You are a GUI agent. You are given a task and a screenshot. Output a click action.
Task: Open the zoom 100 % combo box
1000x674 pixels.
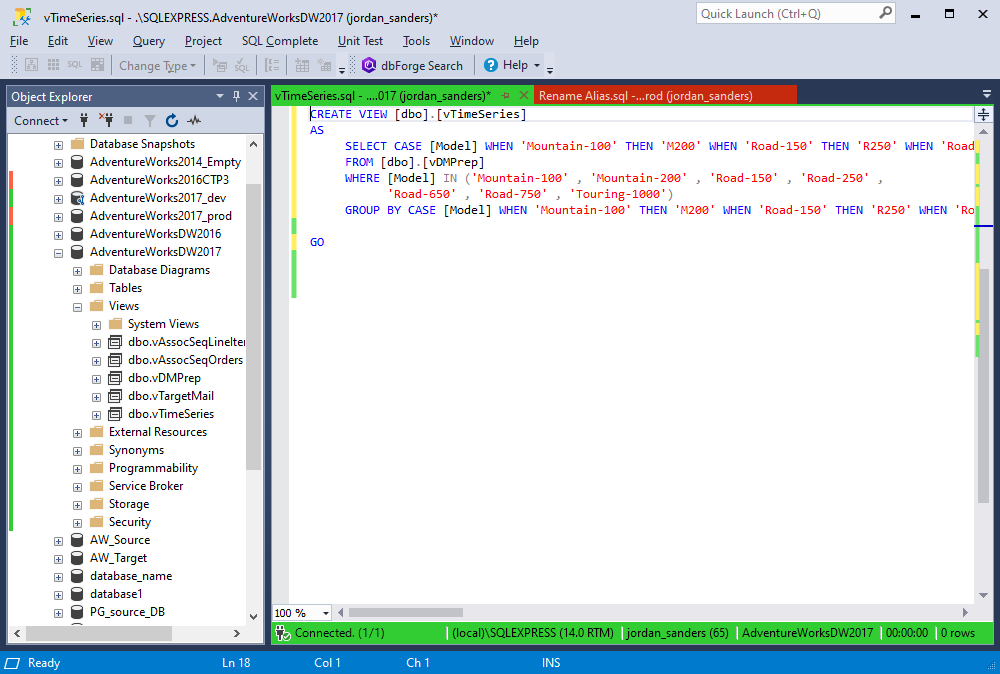302,613
